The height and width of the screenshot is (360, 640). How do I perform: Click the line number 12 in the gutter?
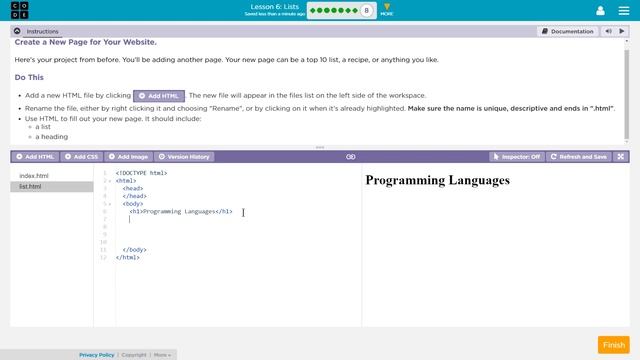click(103, 258)
